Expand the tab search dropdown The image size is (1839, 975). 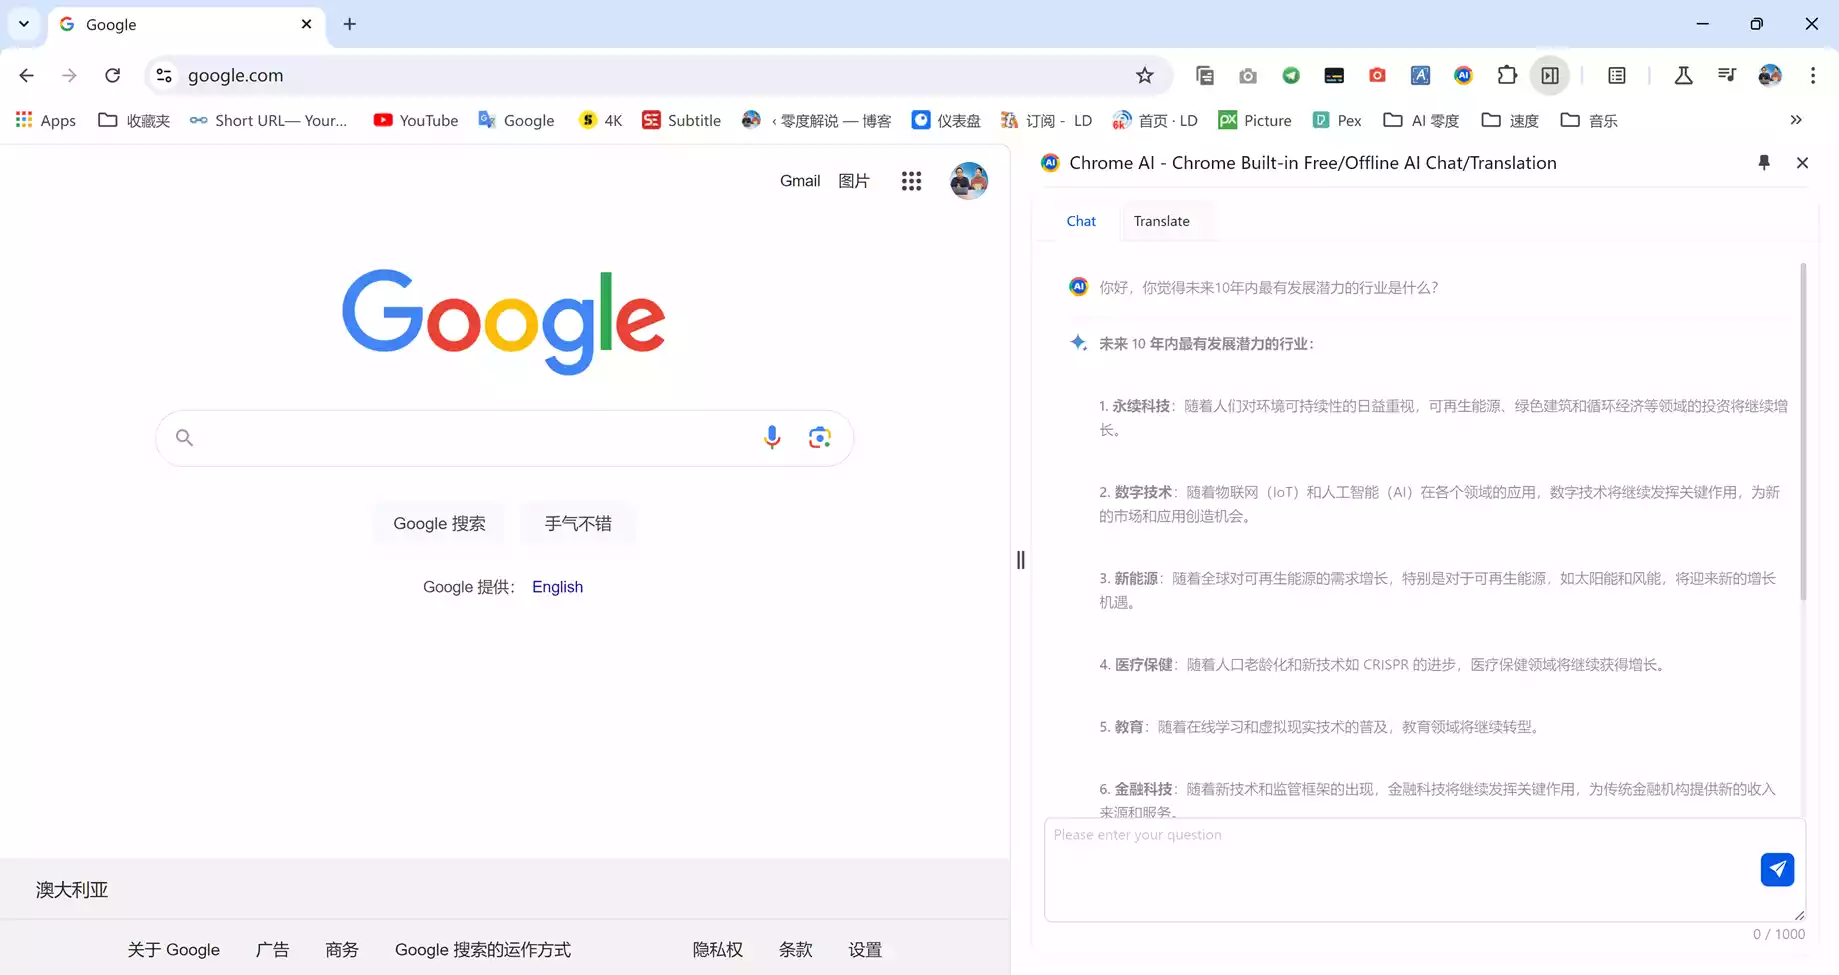(x=24, y=24)
